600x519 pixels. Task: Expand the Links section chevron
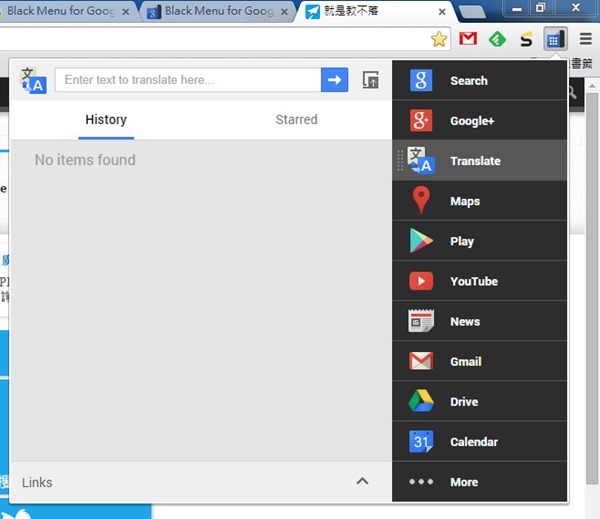point(362,481)
